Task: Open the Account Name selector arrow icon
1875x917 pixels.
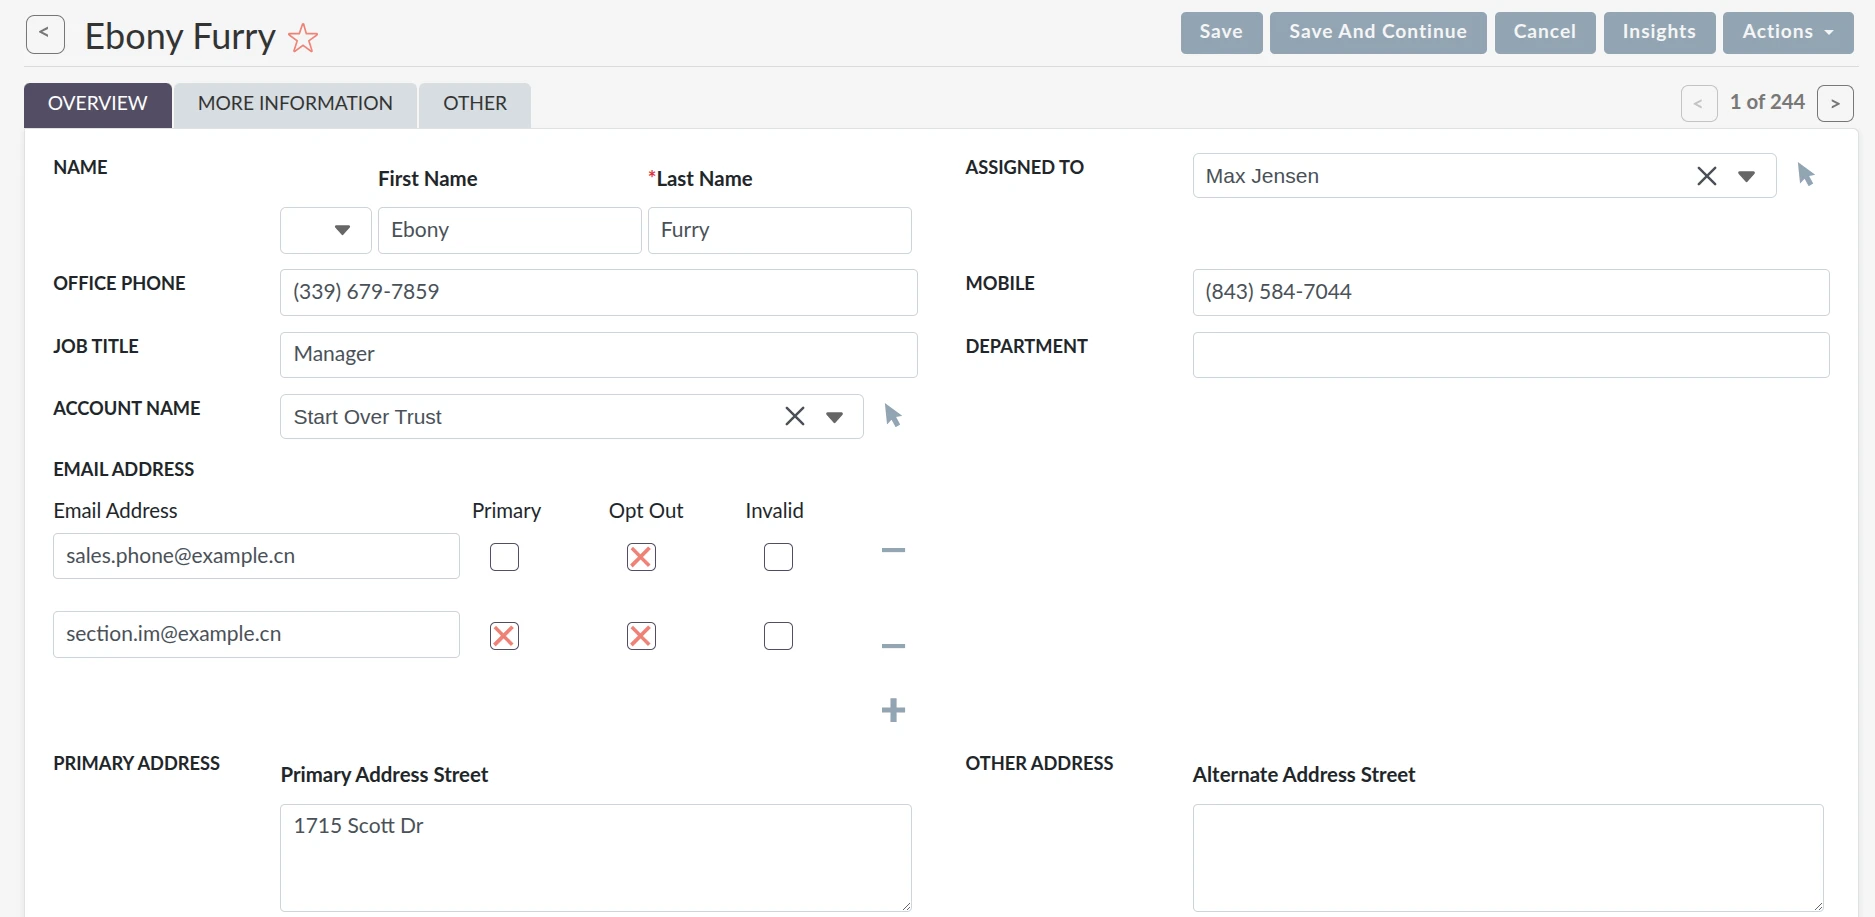Action: (x=893, y=415)
